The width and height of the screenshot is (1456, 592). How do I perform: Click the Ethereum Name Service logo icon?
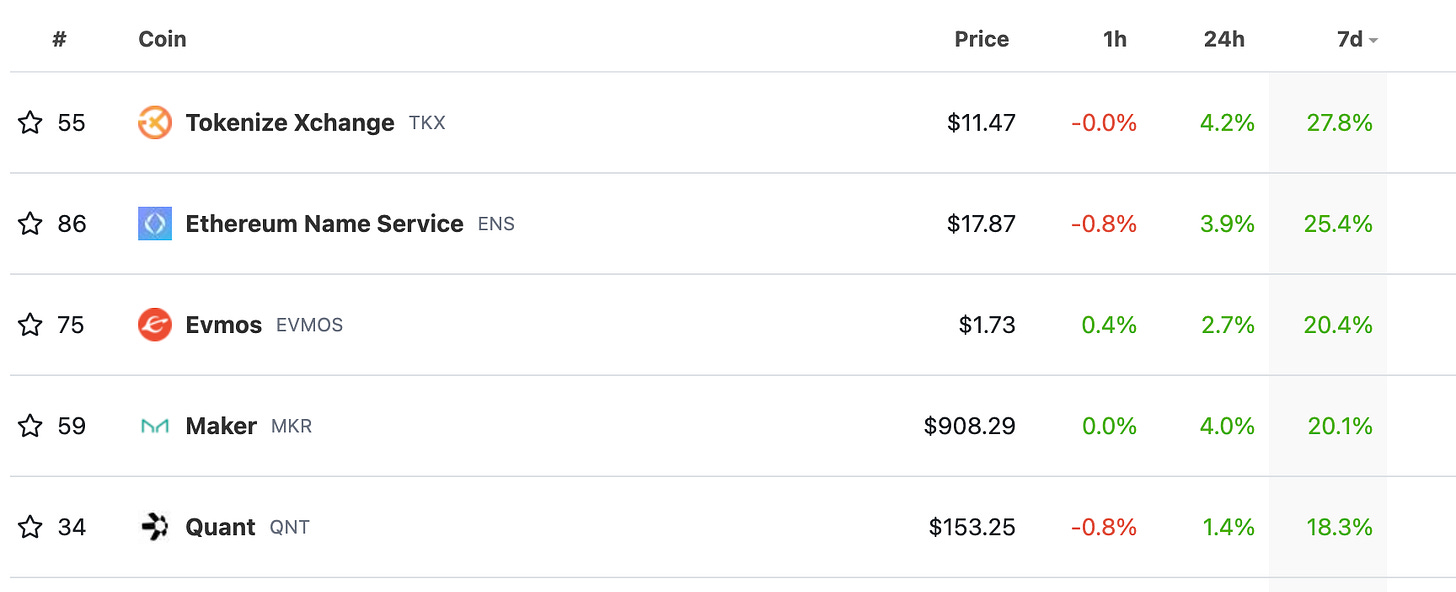pyautogui.click(x=155, y=224)
